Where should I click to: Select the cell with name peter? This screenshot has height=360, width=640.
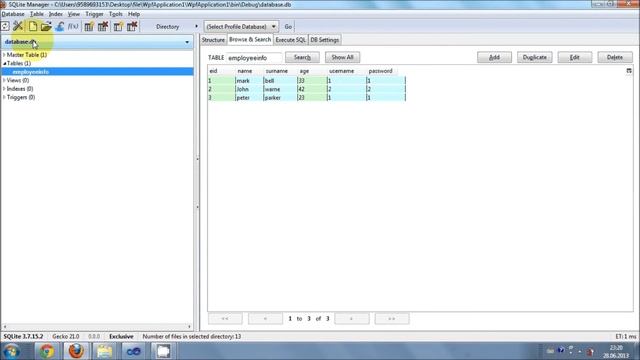click(x=249, y=98)
